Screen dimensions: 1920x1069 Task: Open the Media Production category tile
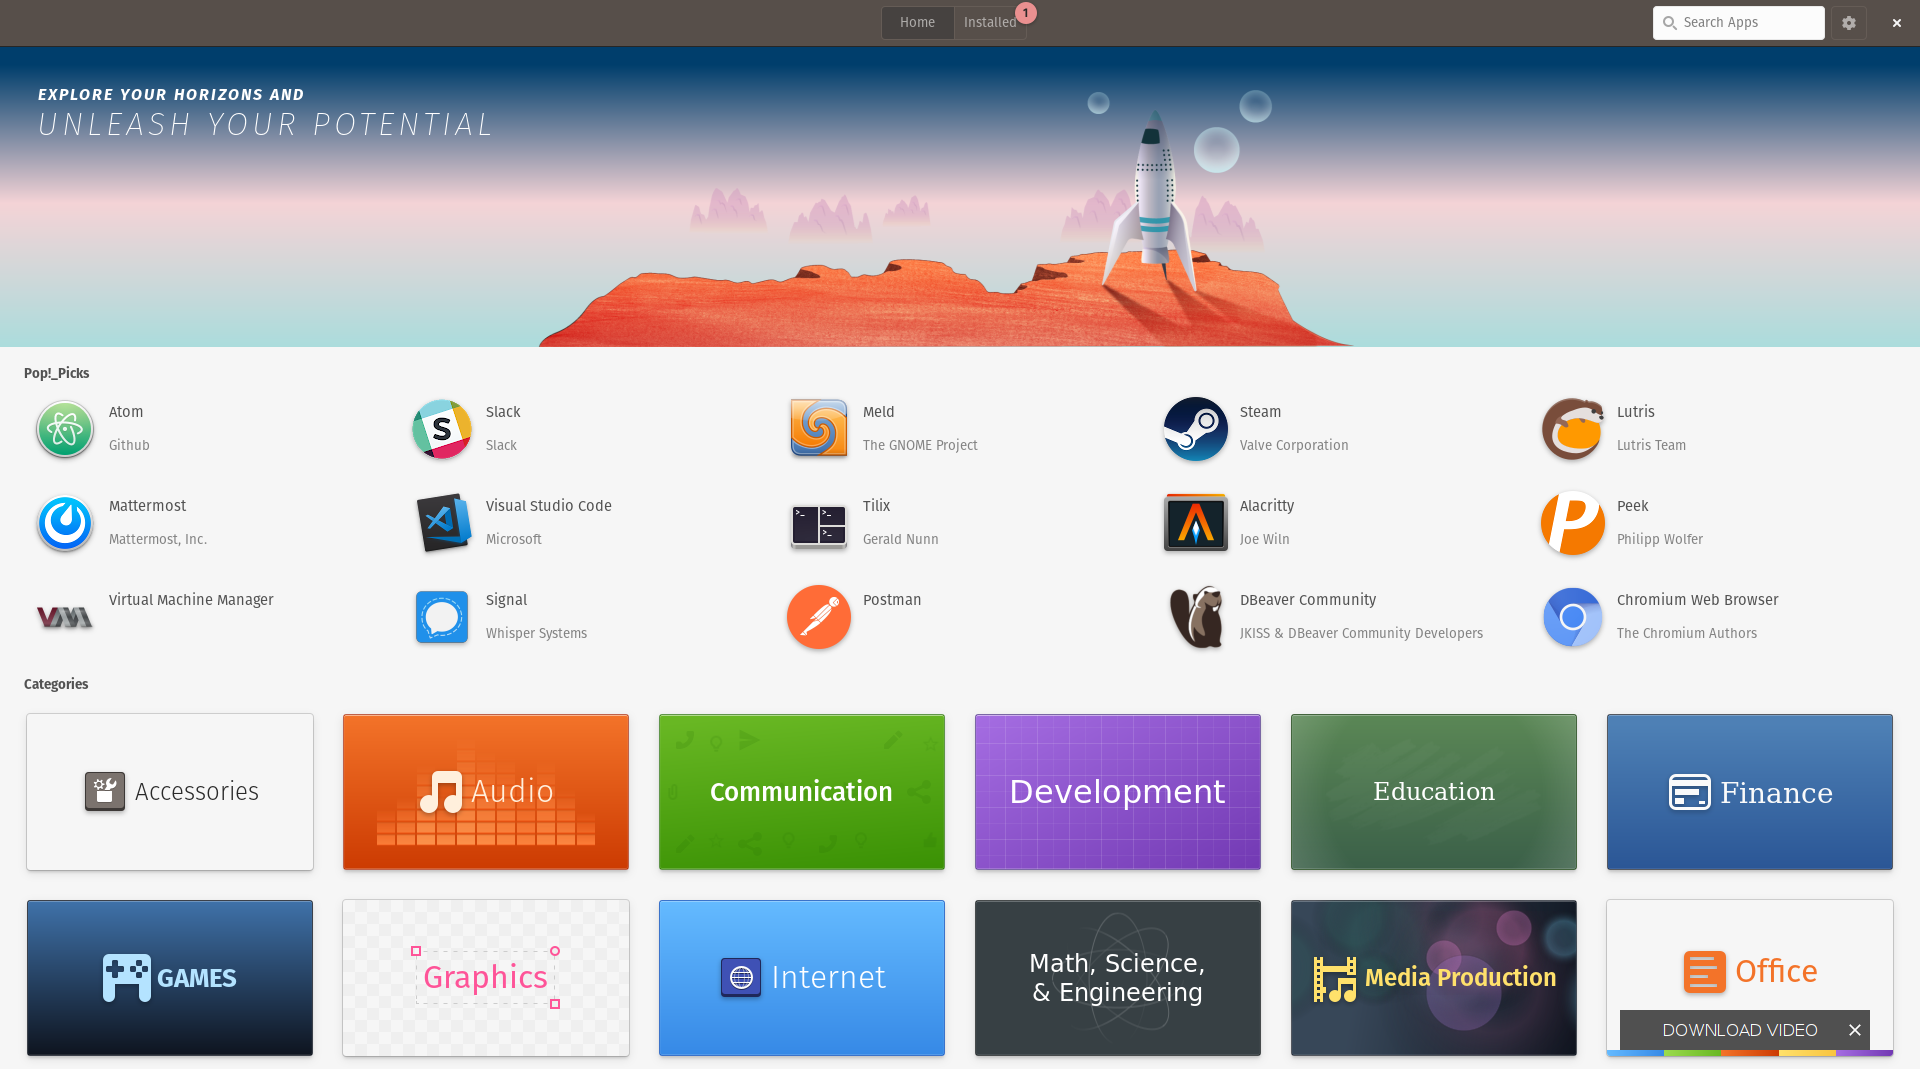[1433, 978]
